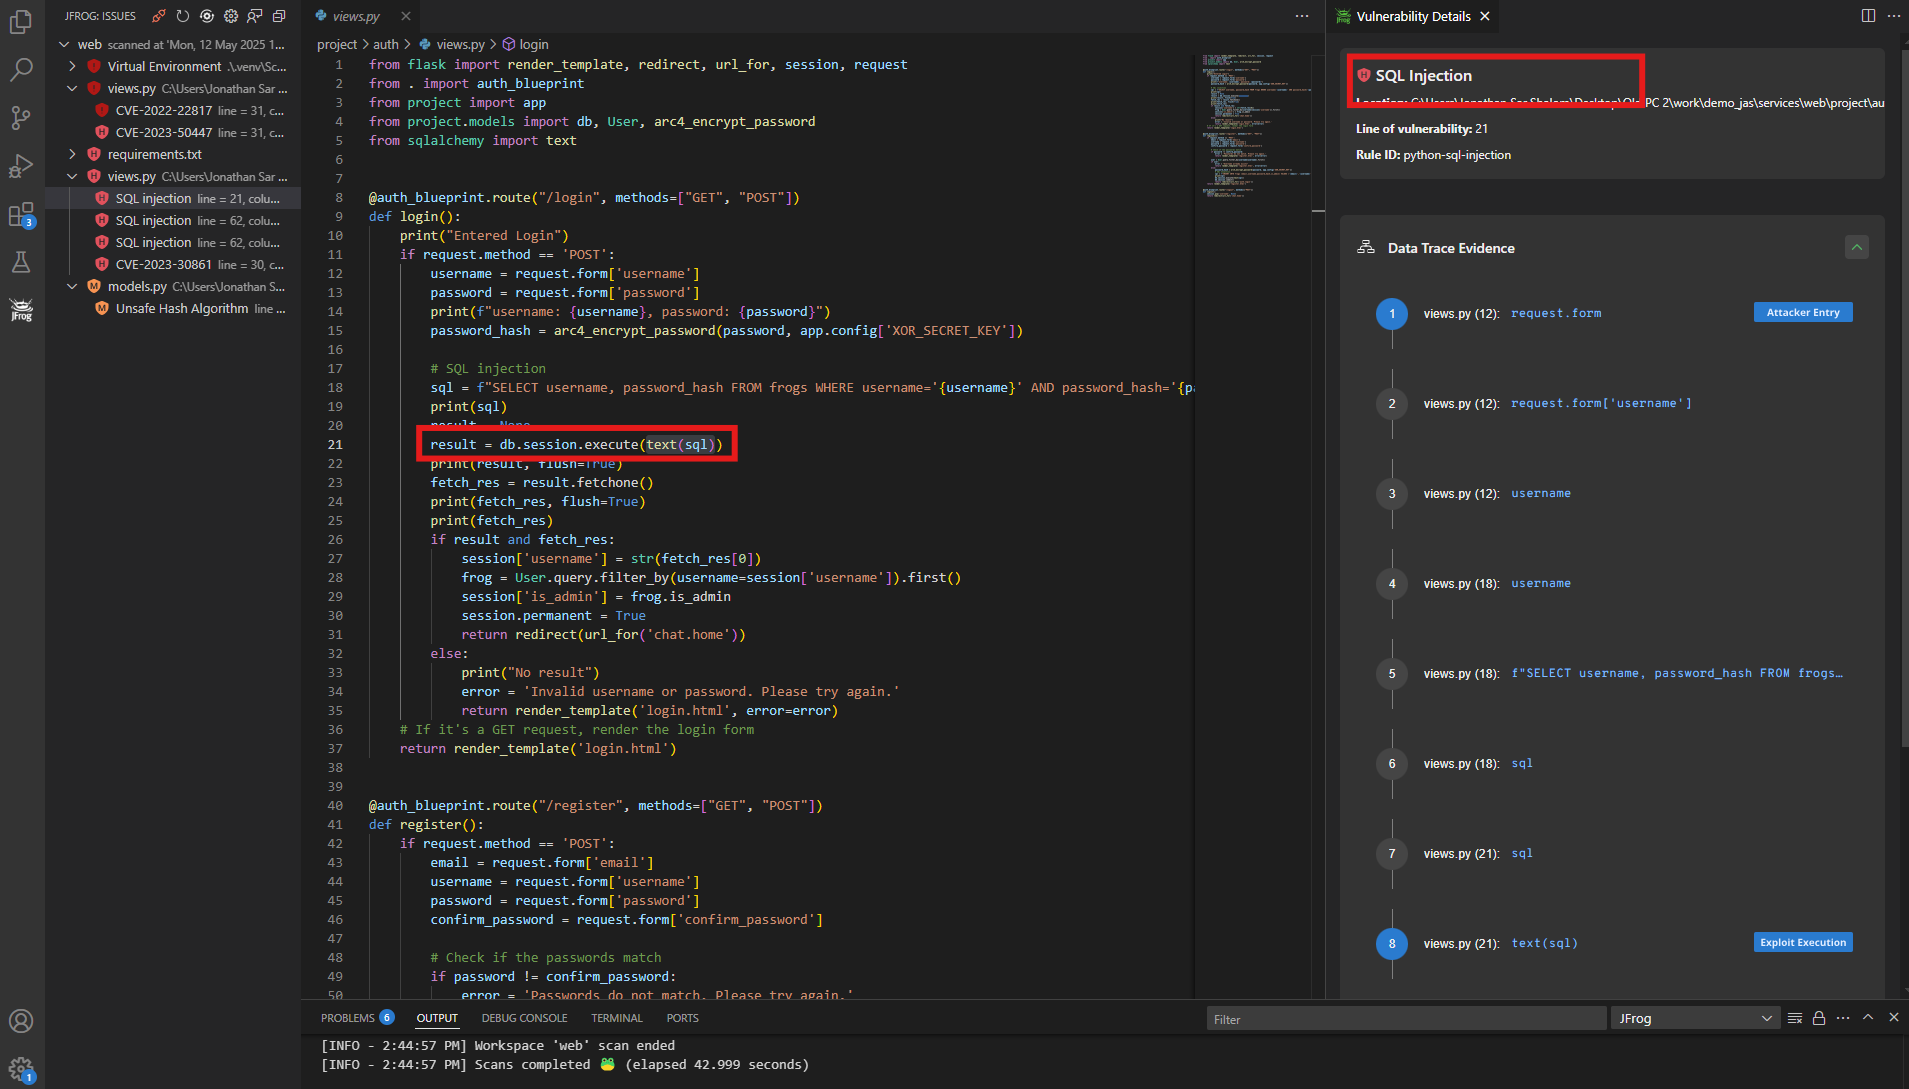Clear the output panel log

point(1795,1018)
